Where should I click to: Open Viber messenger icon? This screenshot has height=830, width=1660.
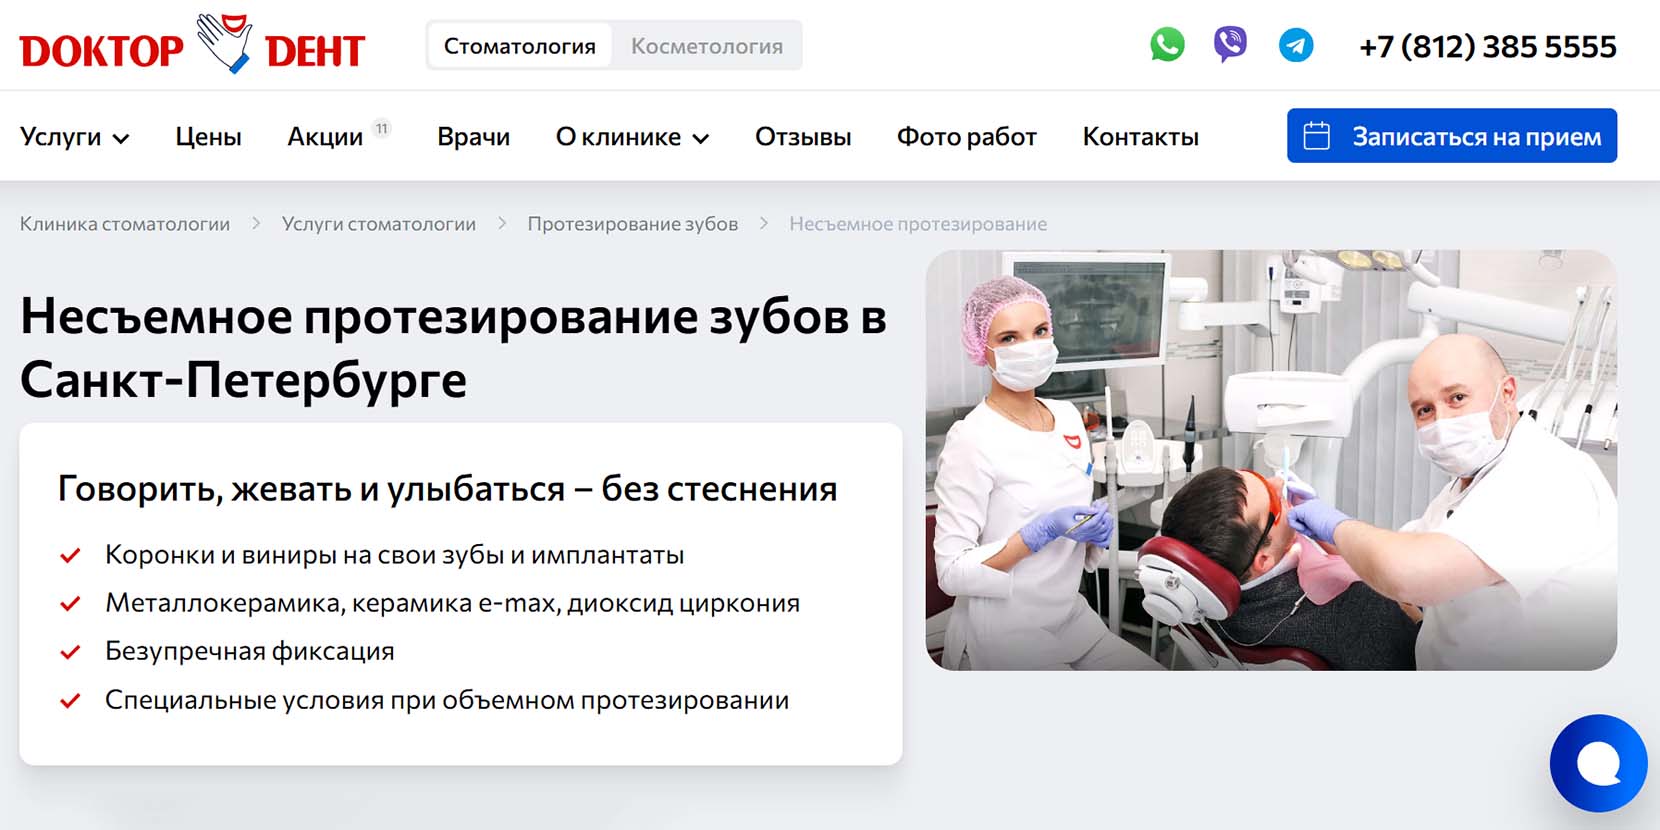(1230, 46)
